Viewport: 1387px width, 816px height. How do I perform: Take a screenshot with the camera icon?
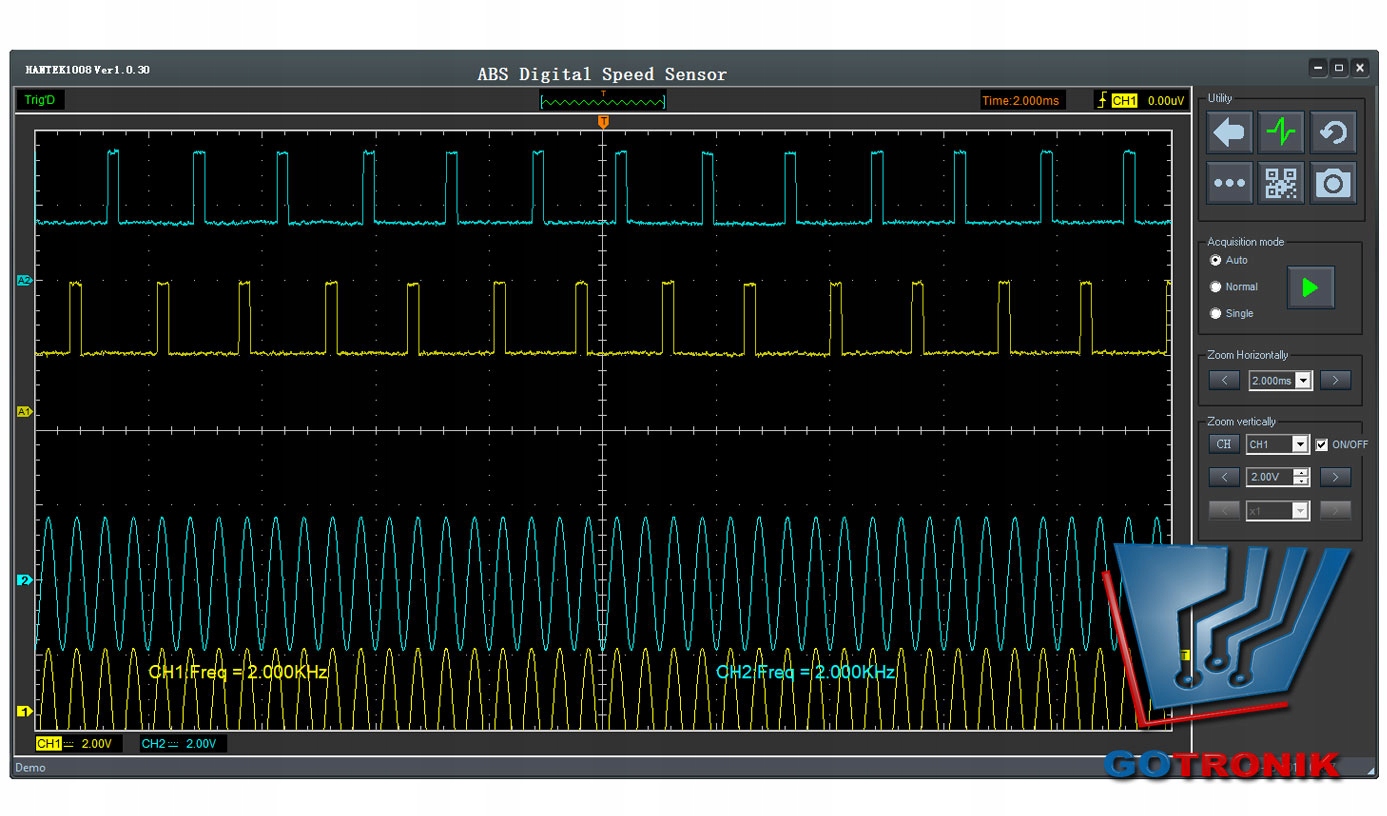[x=1333, y=184]
